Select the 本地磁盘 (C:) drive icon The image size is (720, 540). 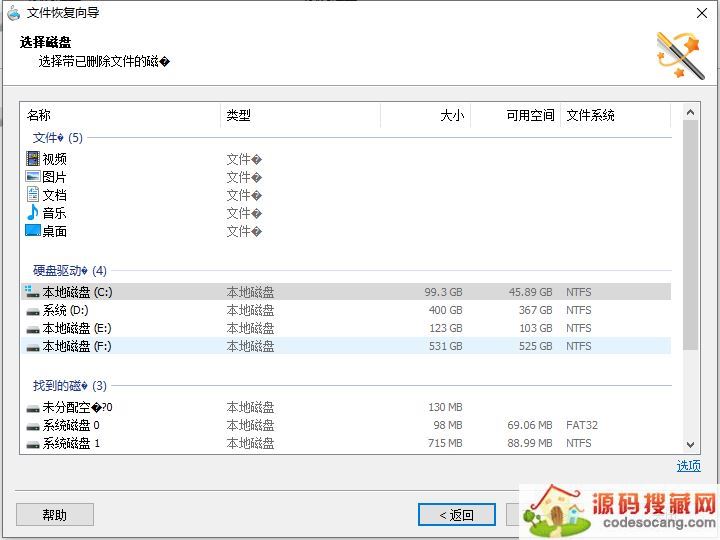point(33,293)
